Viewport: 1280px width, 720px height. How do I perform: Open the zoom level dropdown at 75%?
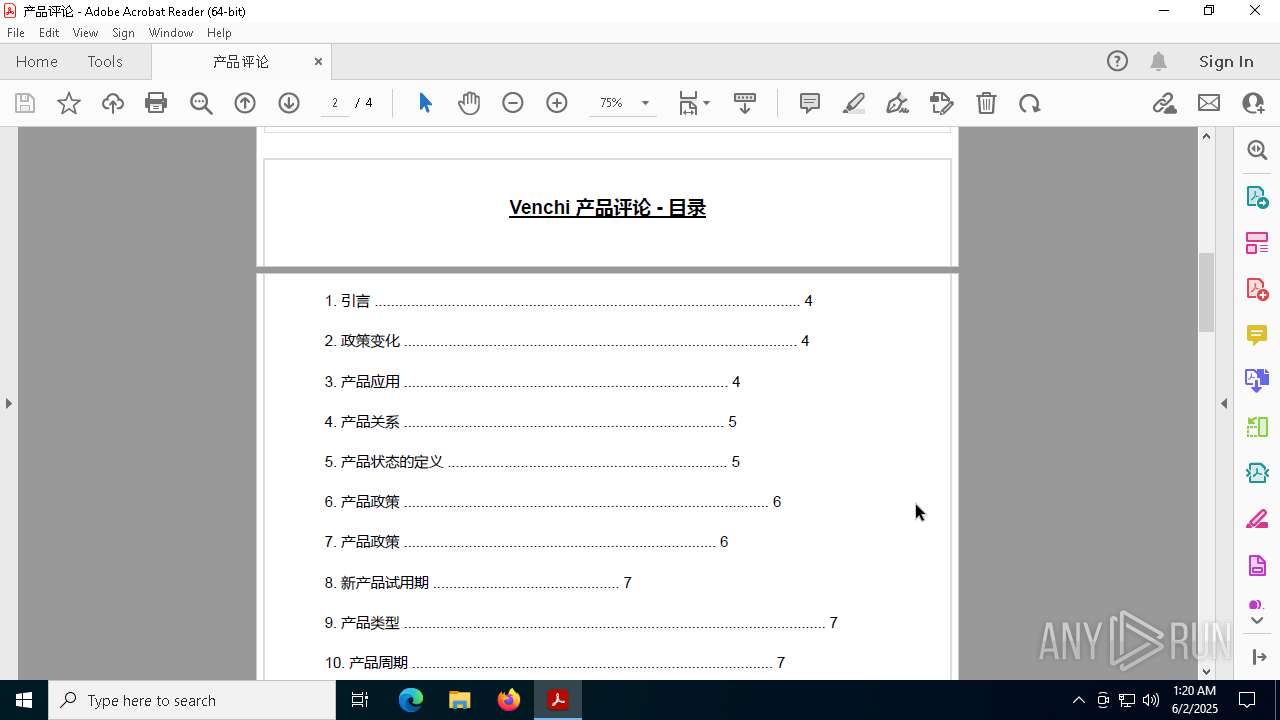click(x=645, y=103)
